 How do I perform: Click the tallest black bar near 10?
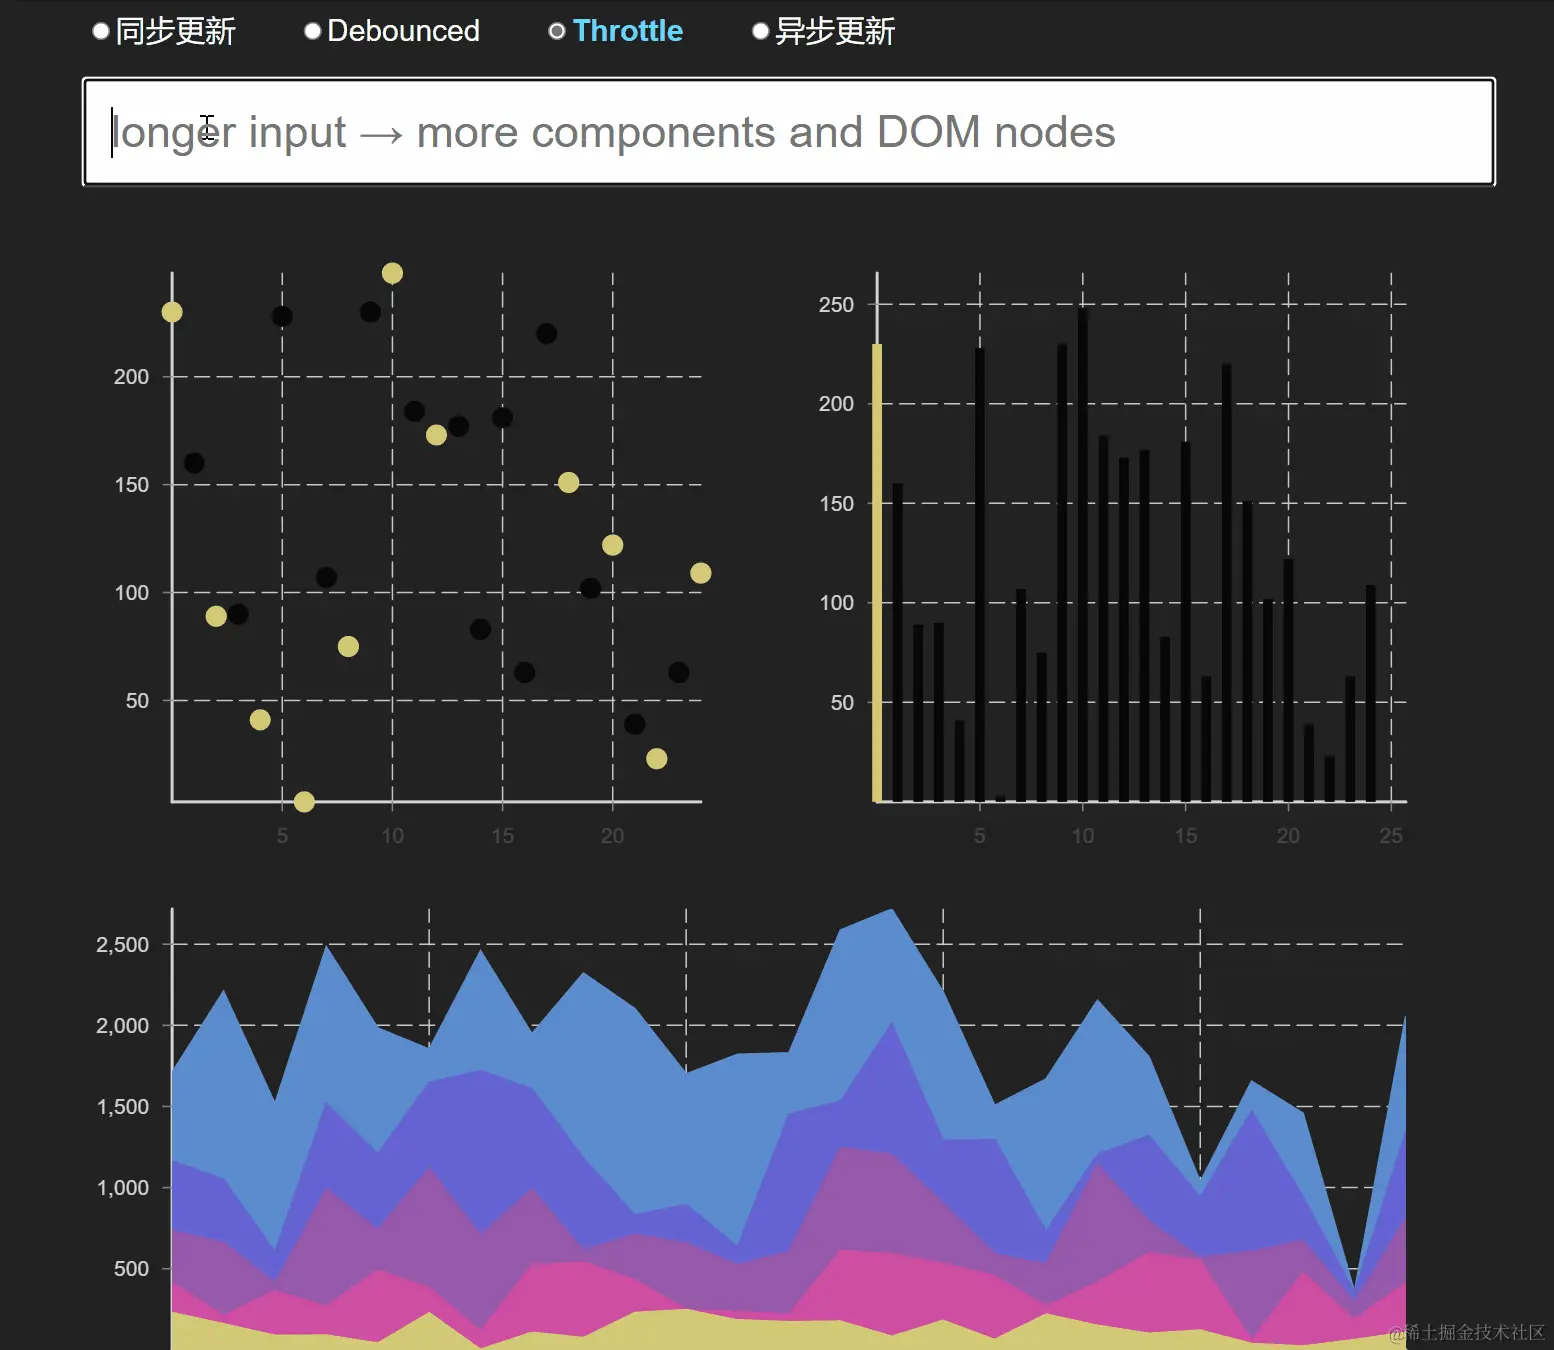click(1083, 555)
